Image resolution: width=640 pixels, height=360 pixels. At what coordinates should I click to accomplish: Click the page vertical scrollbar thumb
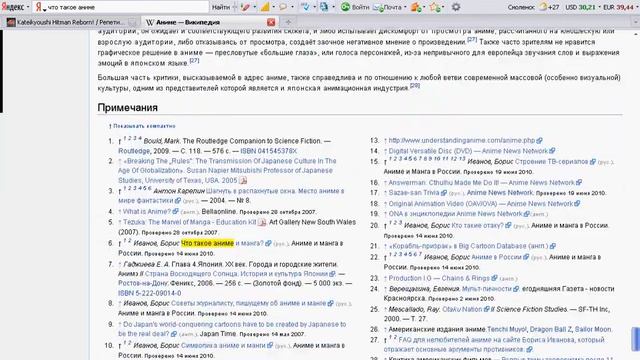coord(636,339)
